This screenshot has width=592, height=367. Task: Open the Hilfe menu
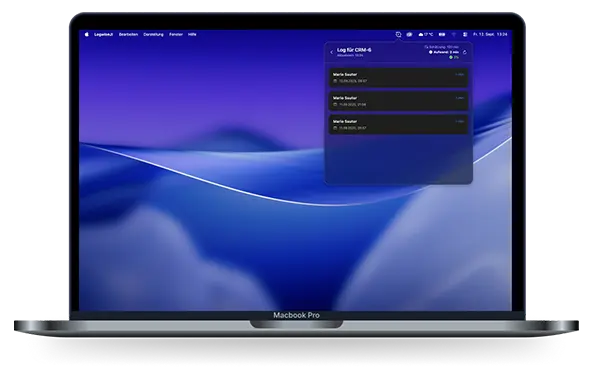(x=192, y=34)
